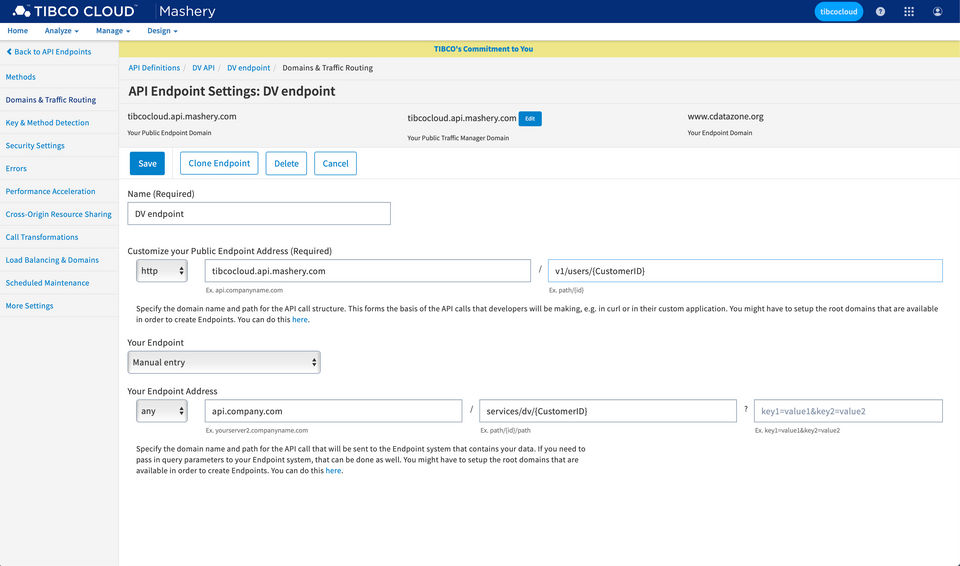Image resolution: width=960 pixels, height=566 pixels.
Task: Open TIBCO's Commitment to You banner
Action: point(483,49)
